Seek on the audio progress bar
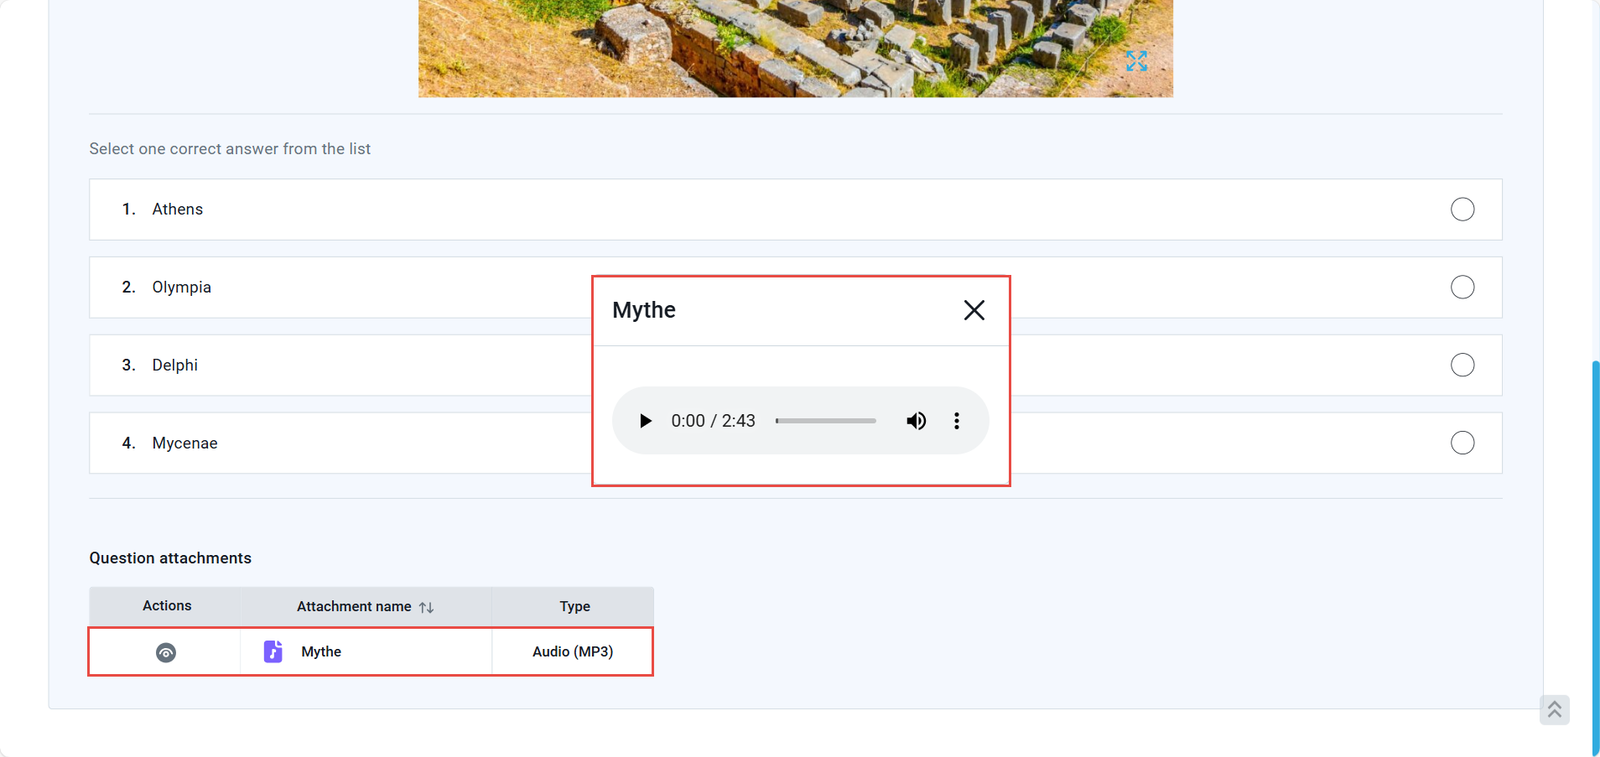The width and height of the screenshot is (1600, 757). coord(826,421)
